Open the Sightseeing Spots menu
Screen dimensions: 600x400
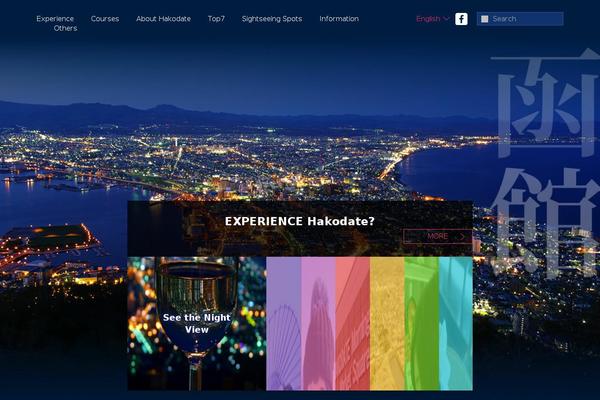[272, 19]
